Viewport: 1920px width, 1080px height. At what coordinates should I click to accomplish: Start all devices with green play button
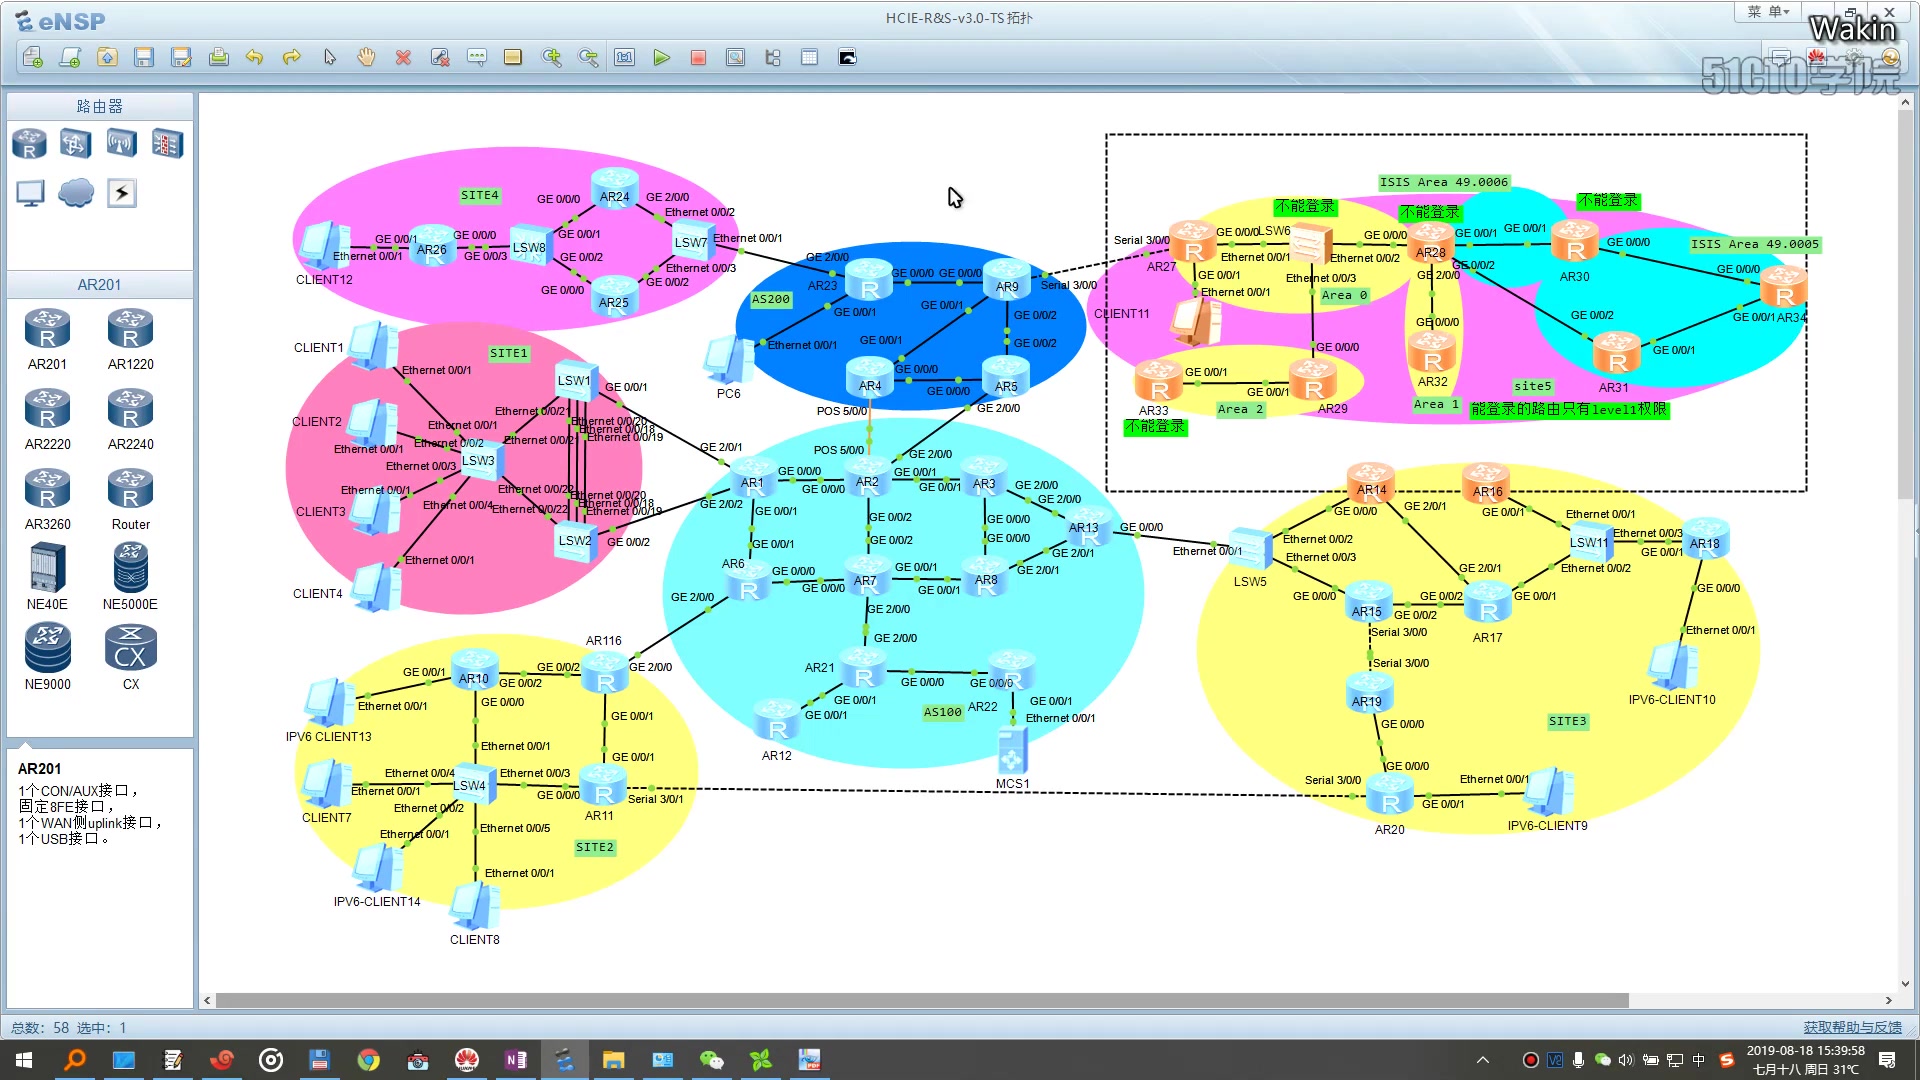[x=661, y=58]
